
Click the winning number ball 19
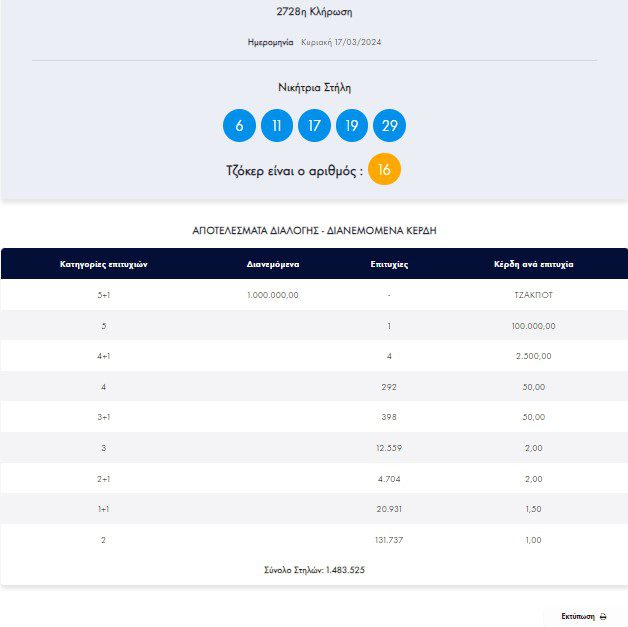(x=352, y=125)
